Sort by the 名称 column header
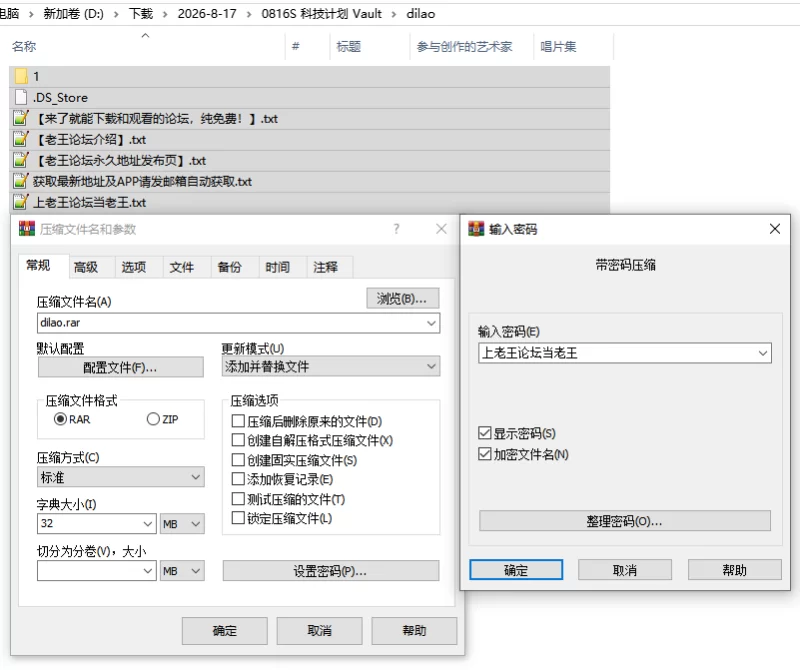 [24, 46]
